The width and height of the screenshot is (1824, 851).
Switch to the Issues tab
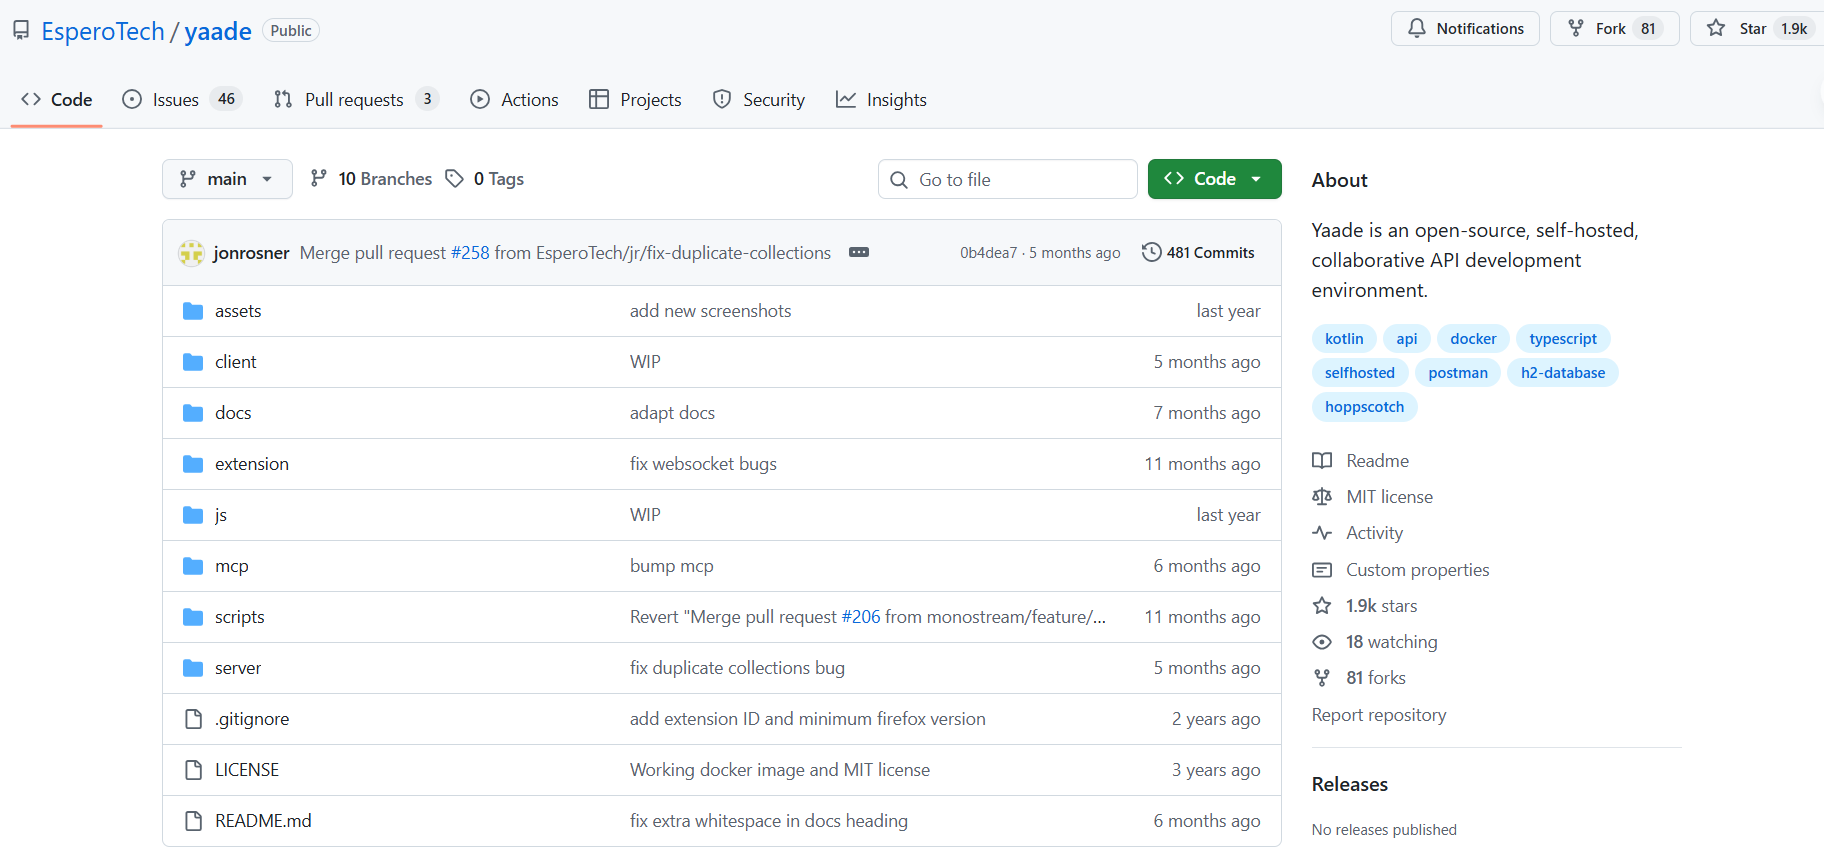tap(175, 100)
